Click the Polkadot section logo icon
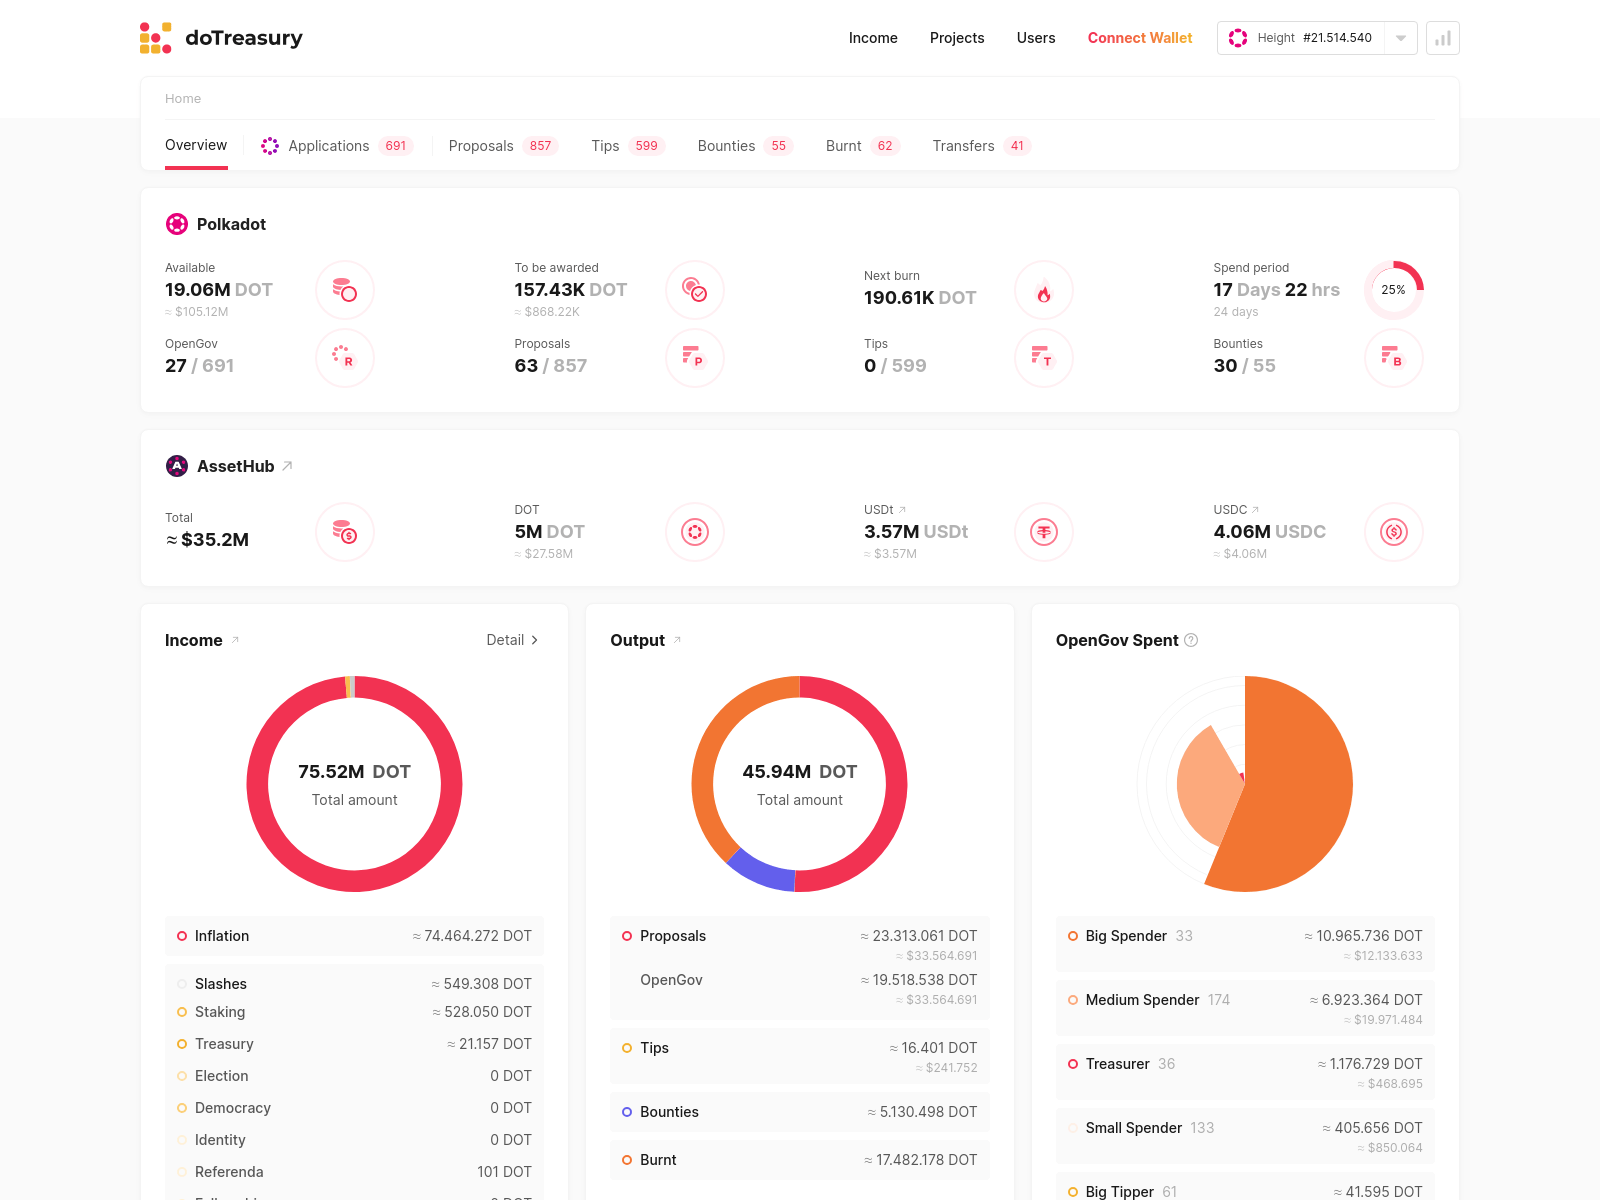Image resolution: width=1600 pixels, height=1200 pixels. (x=177, y=224)
